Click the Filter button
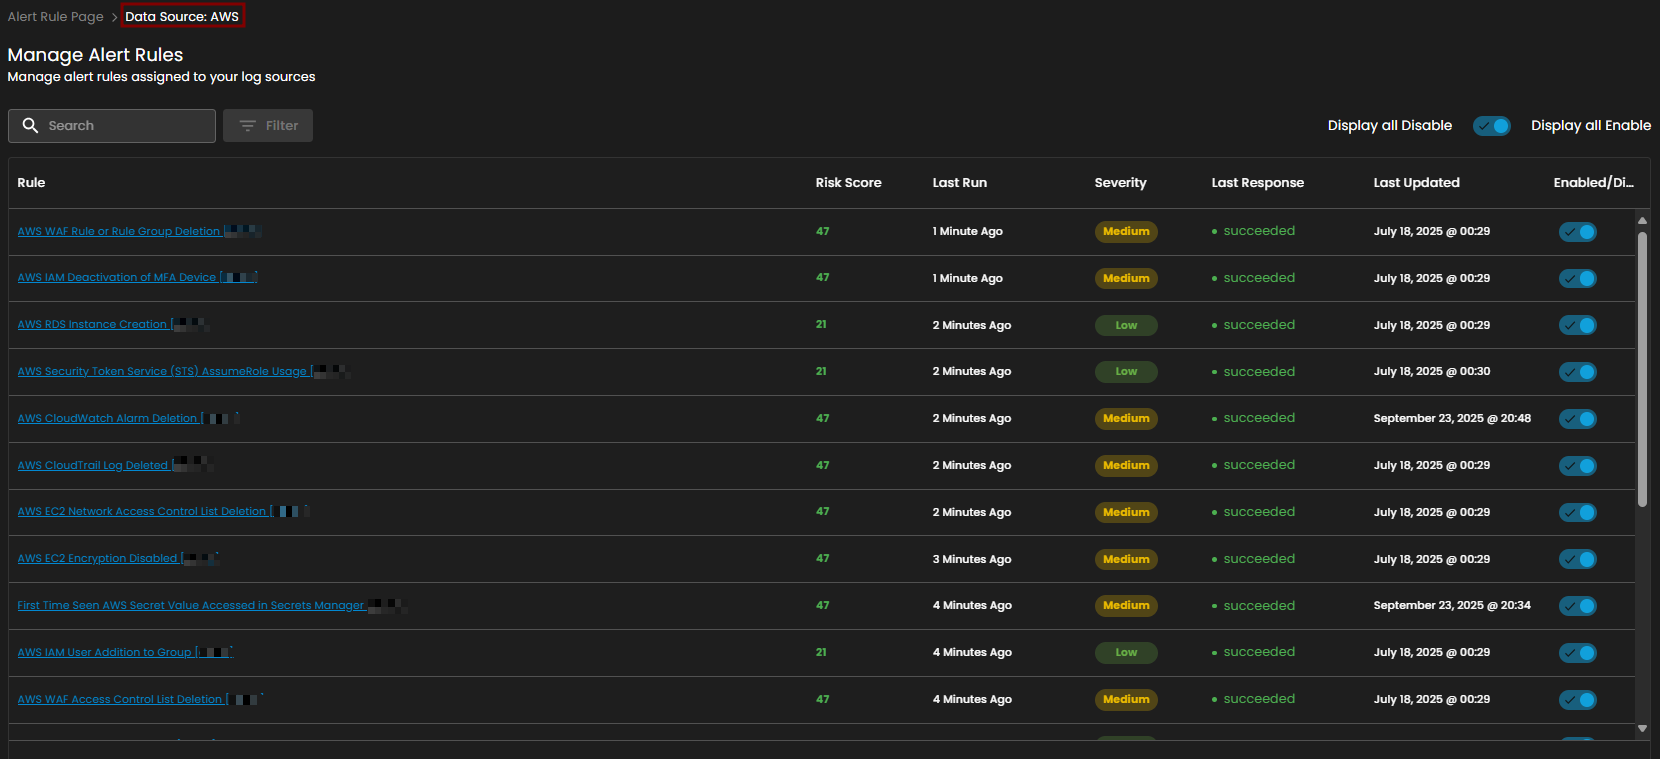Viewport: 1660px width, 759px height. pos(268,126)
